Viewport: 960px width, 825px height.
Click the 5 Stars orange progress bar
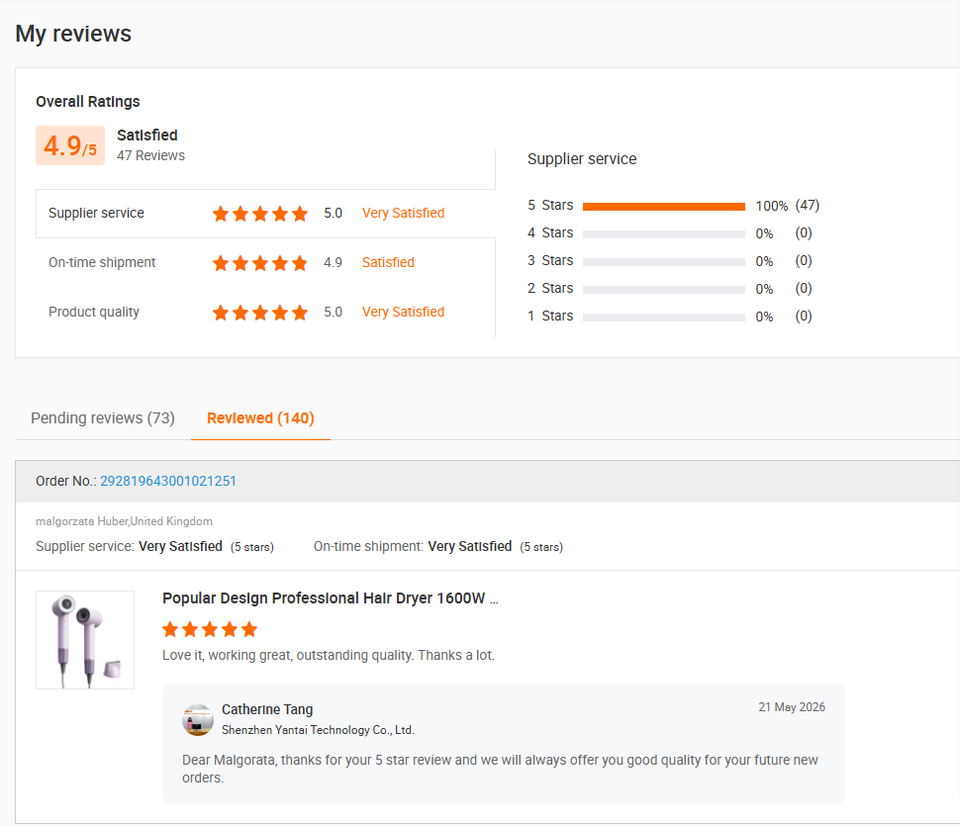coord(664,206)
